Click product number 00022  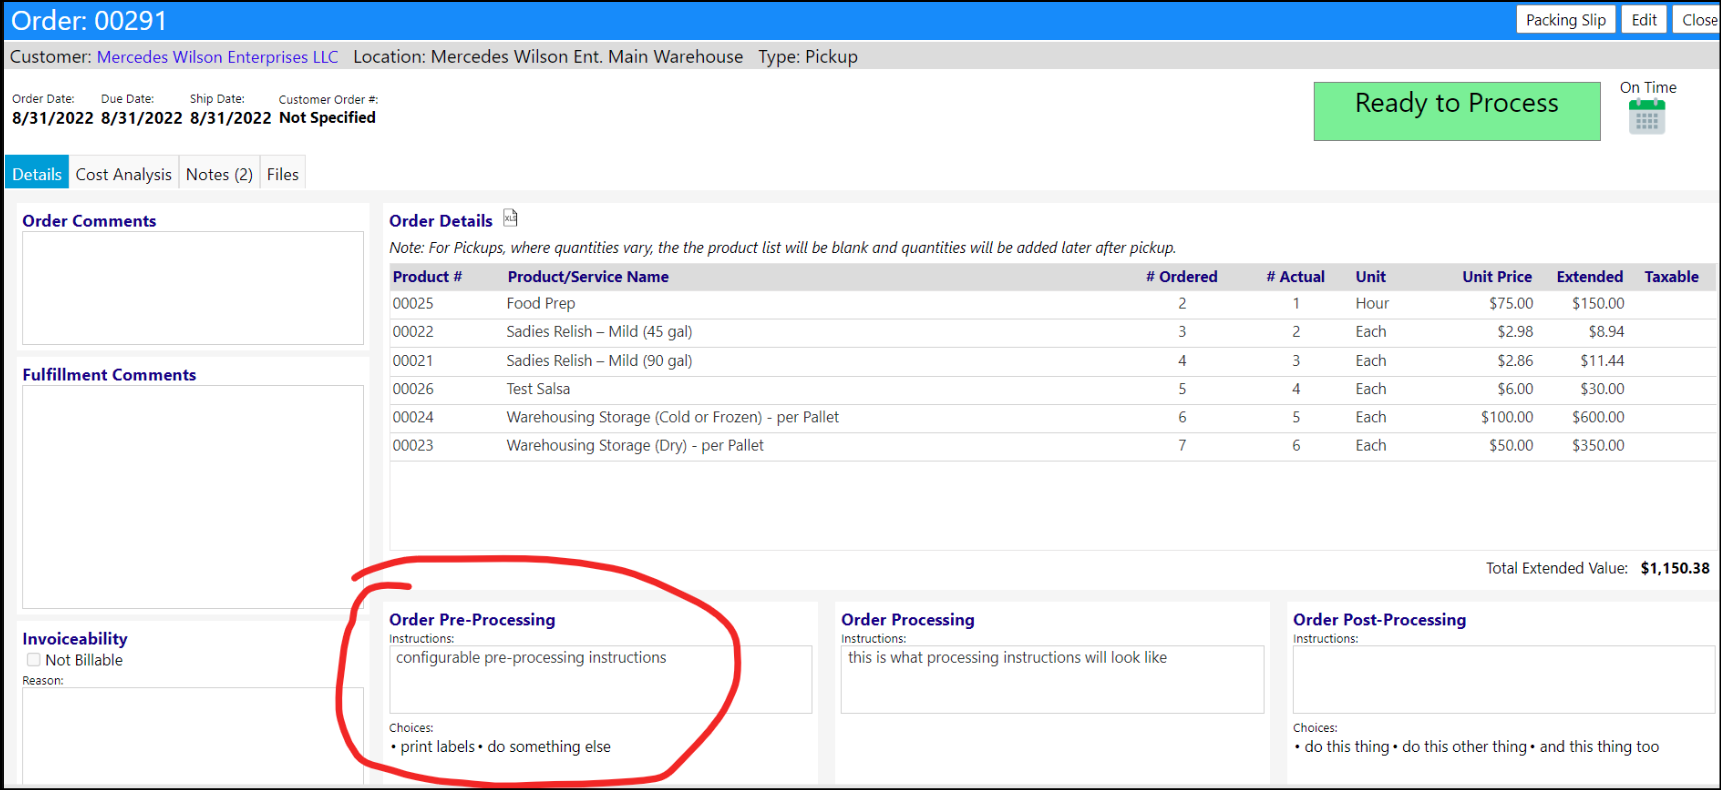click(413, 332)
